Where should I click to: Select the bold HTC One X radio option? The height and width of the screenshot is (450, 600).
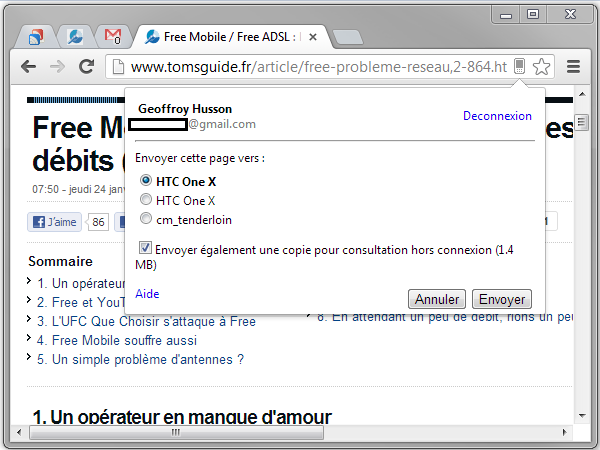(145, 180)
